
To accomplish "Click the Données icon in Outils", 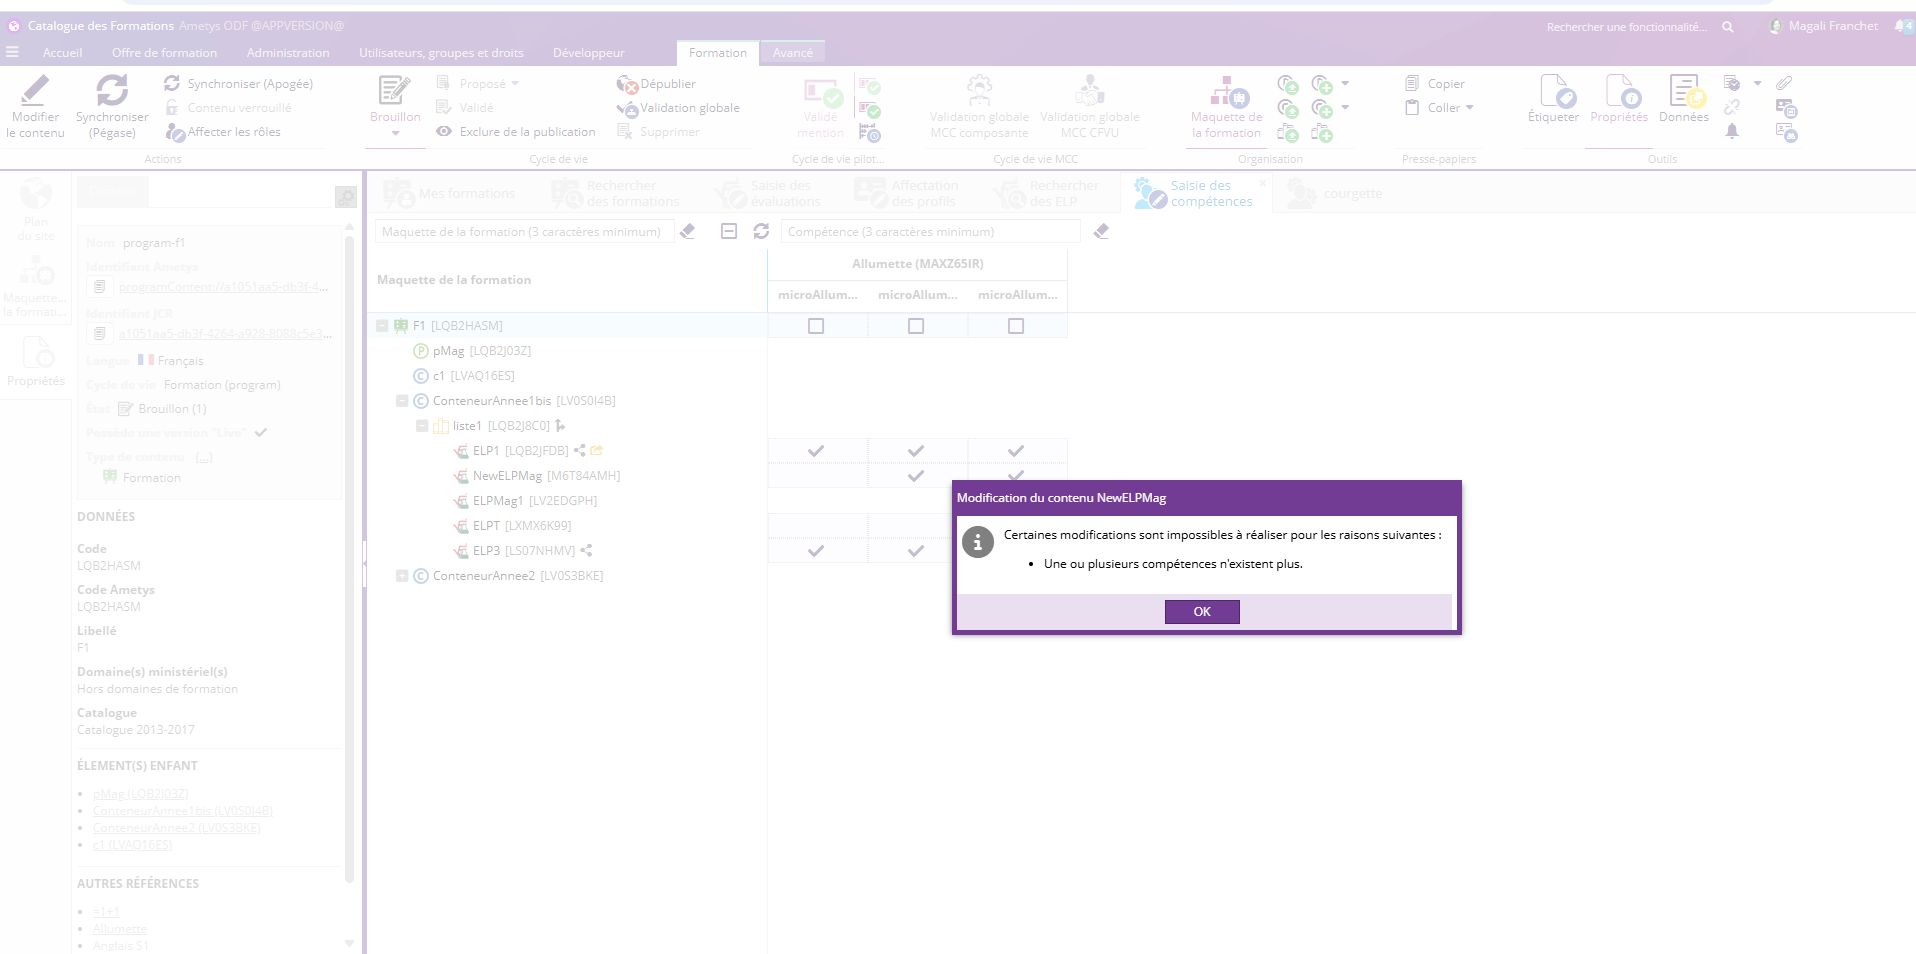I will tap(1686, 91).
